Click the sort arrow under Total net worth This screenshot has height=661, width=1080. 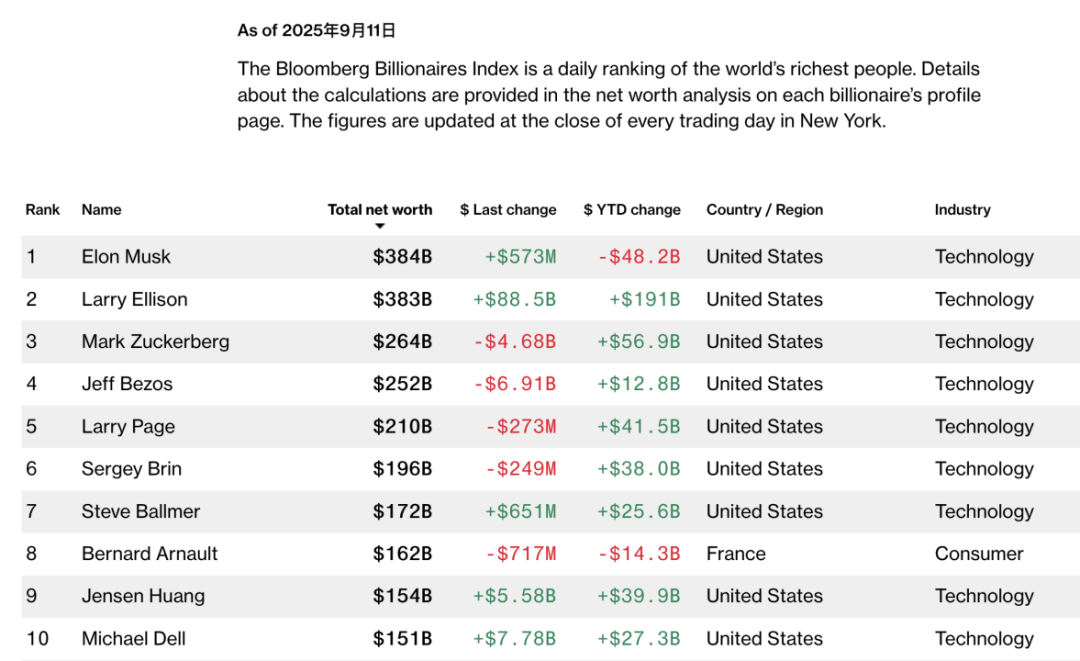pyautogui.click(x=380, y=227)
